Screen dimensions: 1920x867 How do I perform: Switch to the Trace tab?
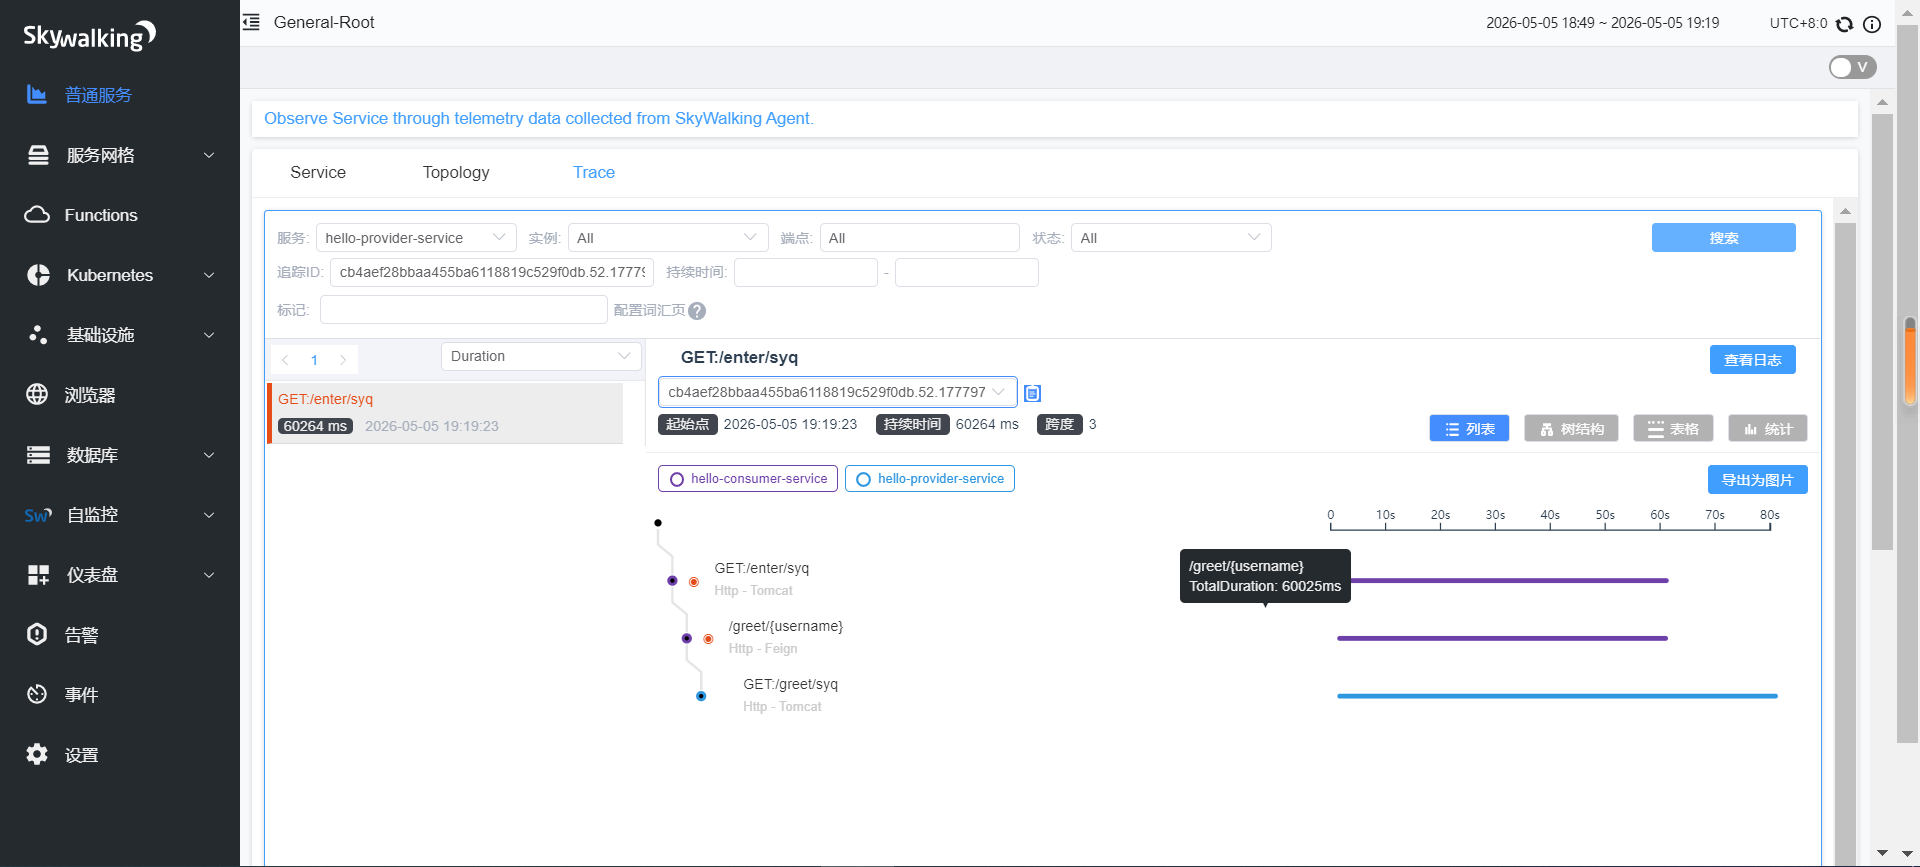[594, 172]
